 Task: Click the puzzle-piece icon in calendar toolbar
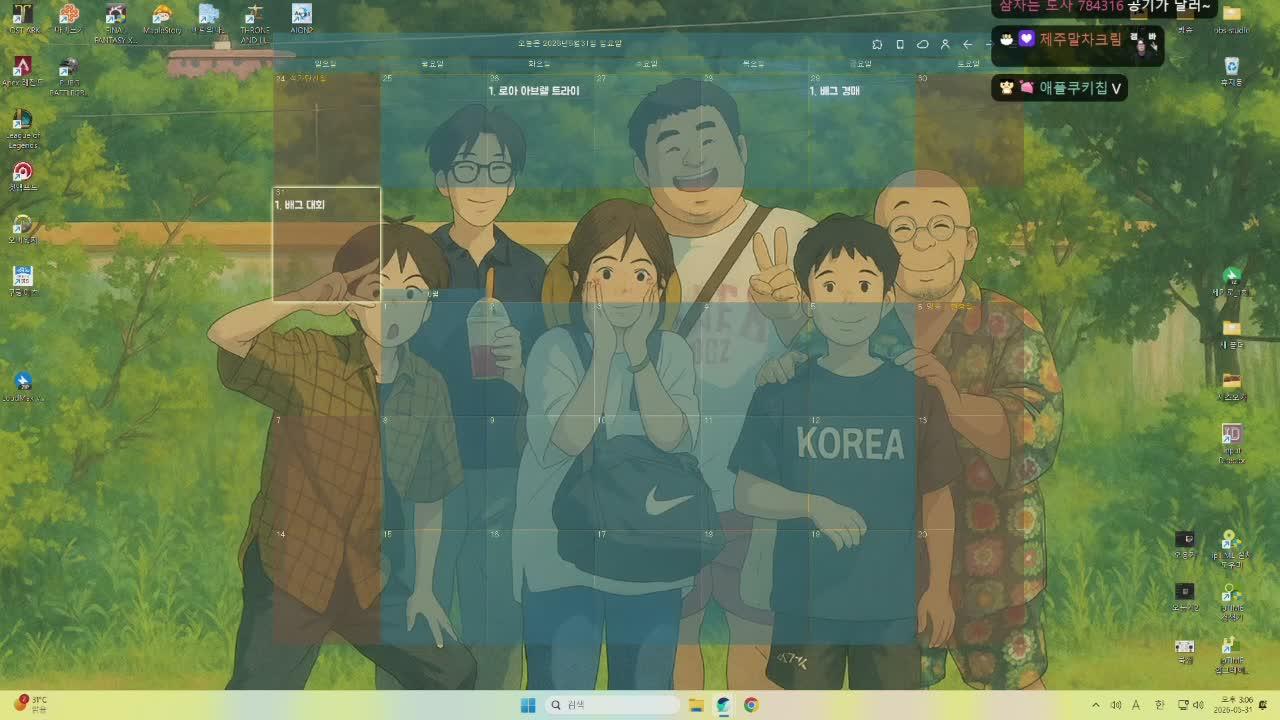877,44
